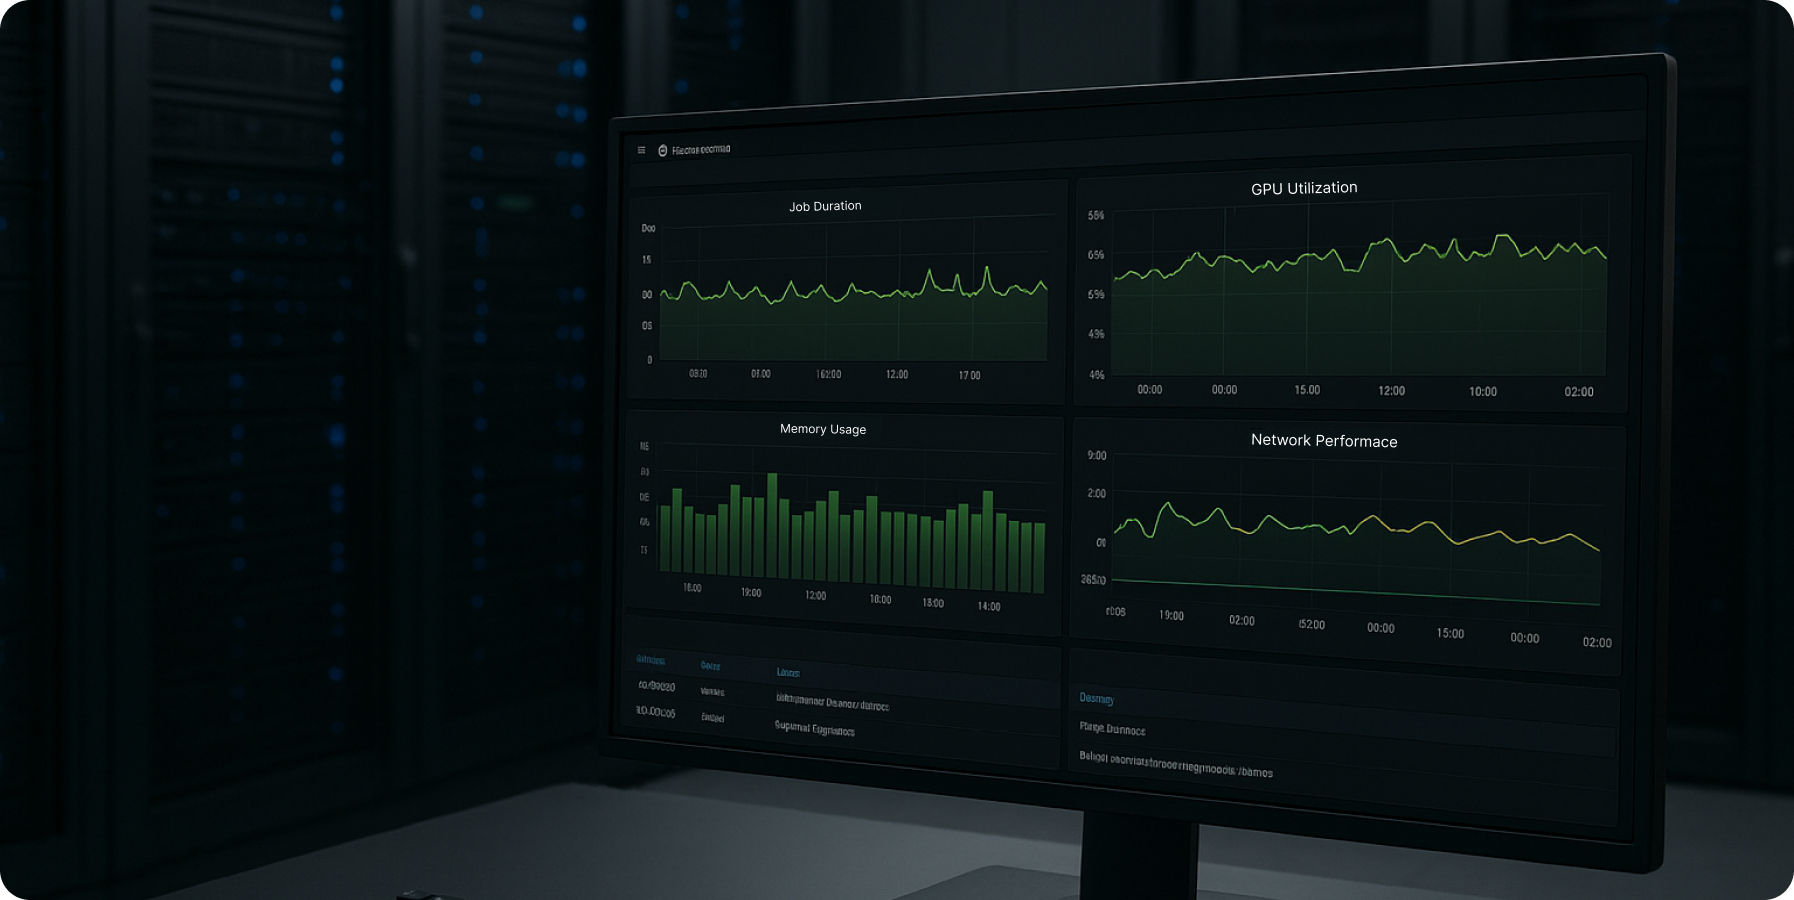The width and height of the screenshot is (1794, 900).
Task: Sort by third blue column header in left table
Action: pyautogui.click(x=788, y=672)
